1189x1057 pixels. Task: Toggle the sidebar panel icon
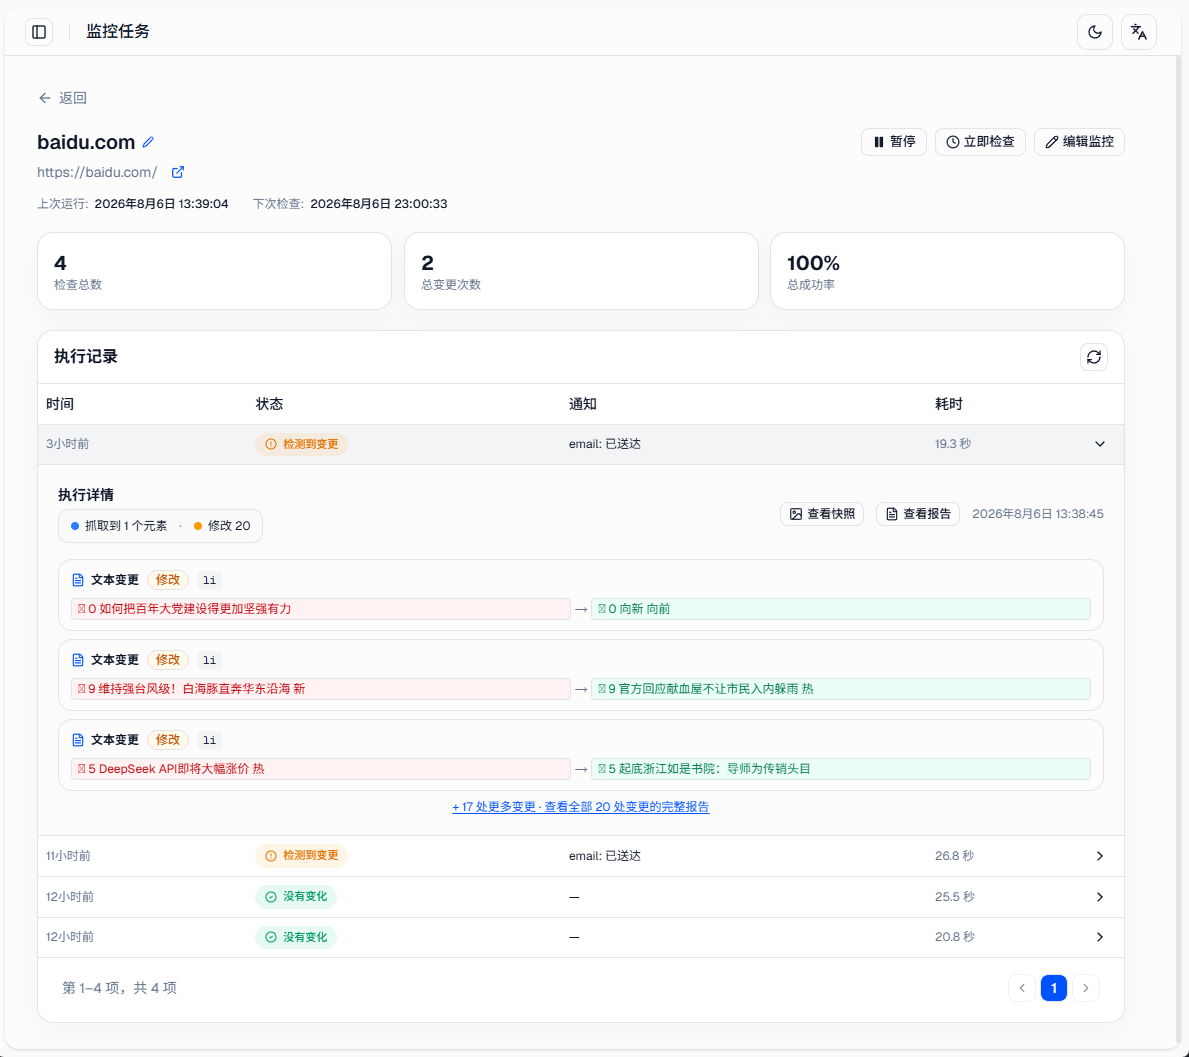(x=39, y=32)
